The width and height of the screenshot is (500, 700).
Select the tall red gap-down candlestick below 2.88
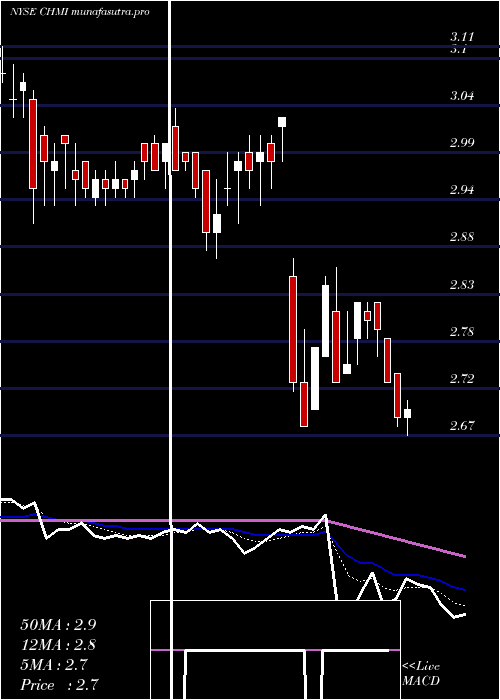point(293,329)
